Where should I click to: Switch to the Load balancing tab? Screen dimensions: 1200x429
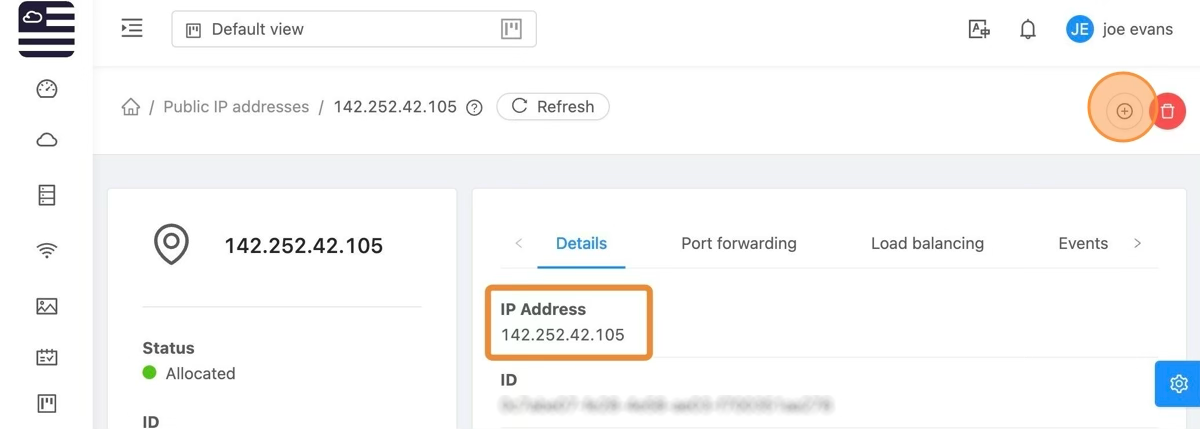click(927, 243)
